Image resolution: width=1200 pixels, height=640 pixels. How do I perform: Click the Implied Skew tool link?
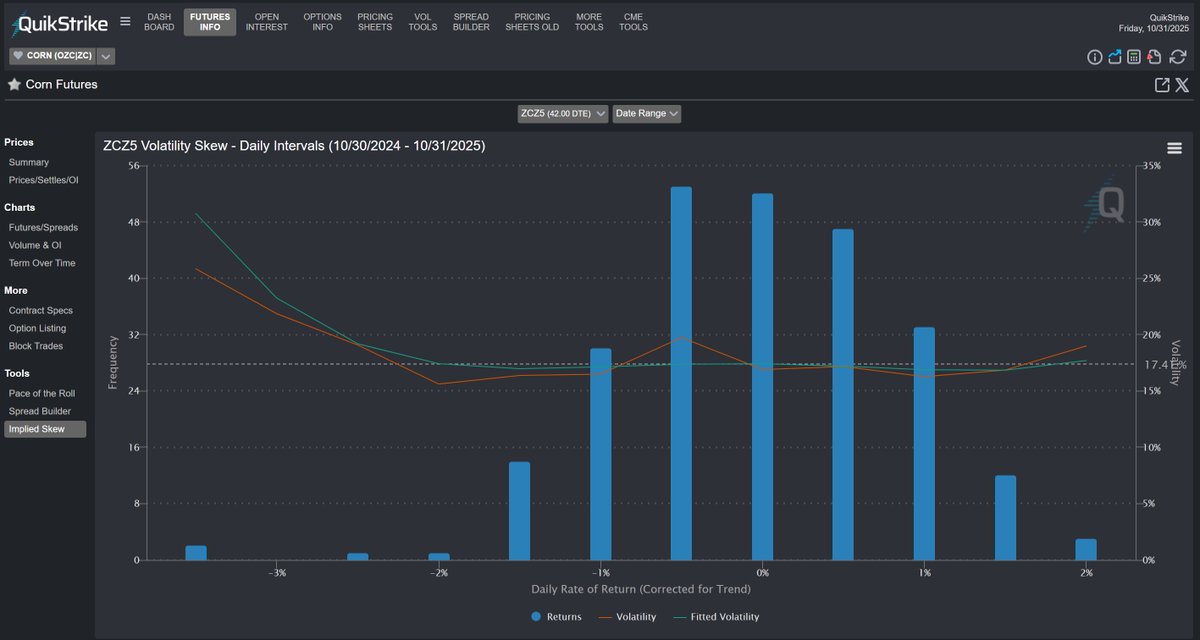39,428
